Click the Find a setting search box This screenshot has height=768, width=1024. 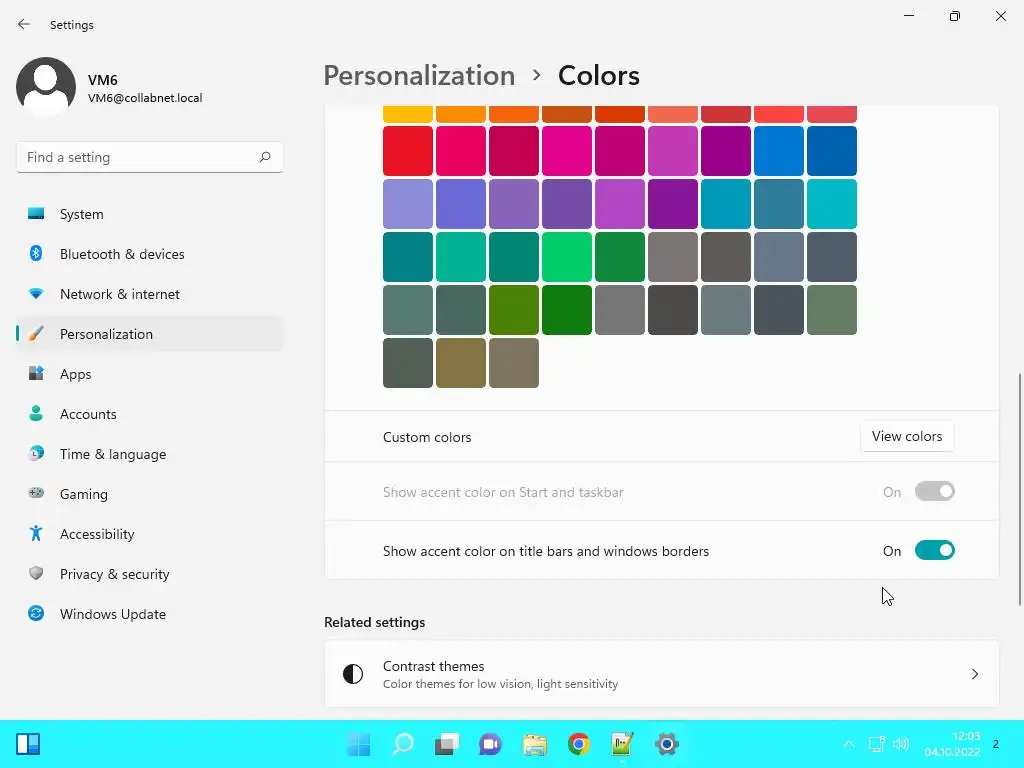(x=150, y=157)
